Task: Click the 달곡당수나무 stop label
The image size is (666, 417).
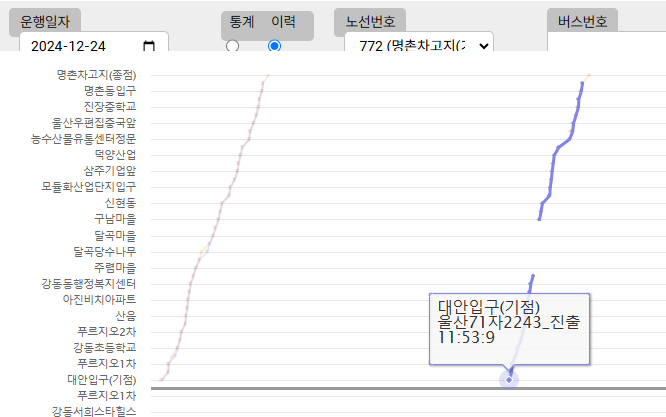Action: coord(104,251)
